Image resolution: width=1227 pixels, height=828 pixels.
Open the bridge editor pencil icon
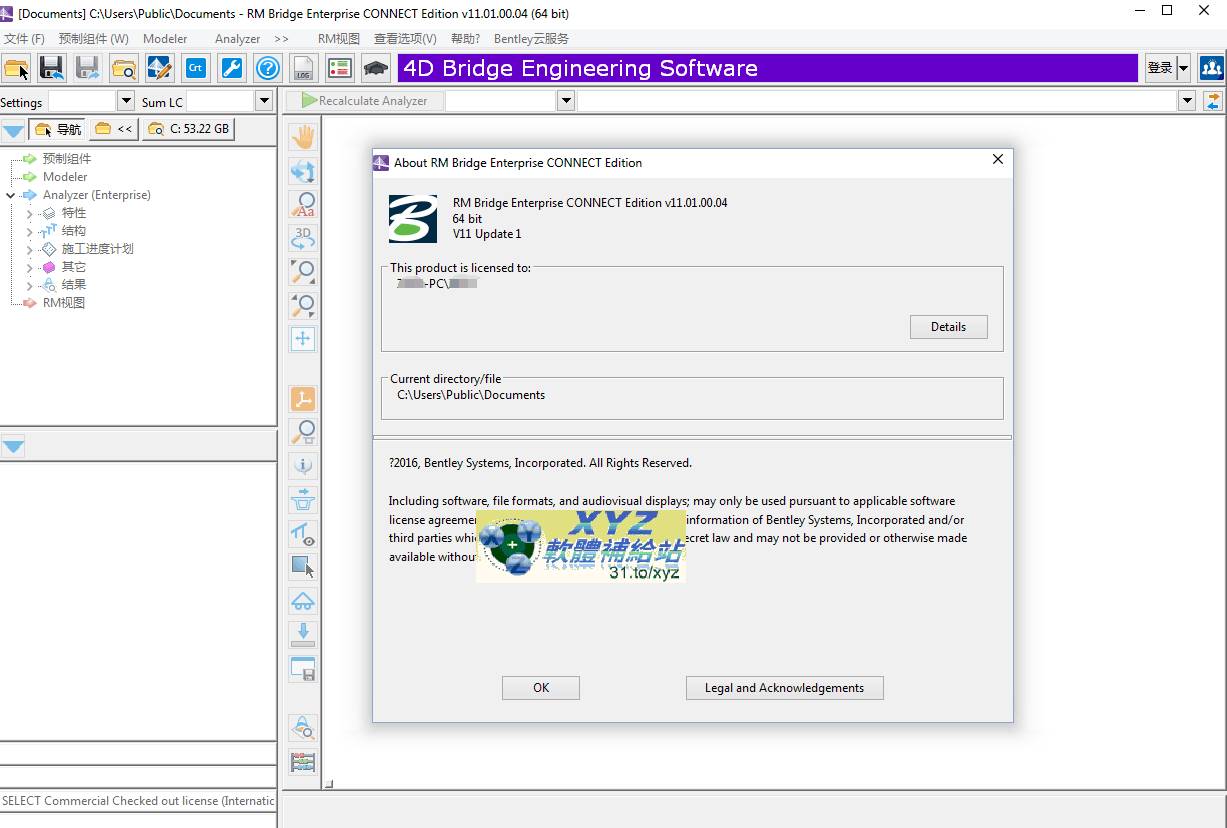pyautogui.click(x=160, y=68)
